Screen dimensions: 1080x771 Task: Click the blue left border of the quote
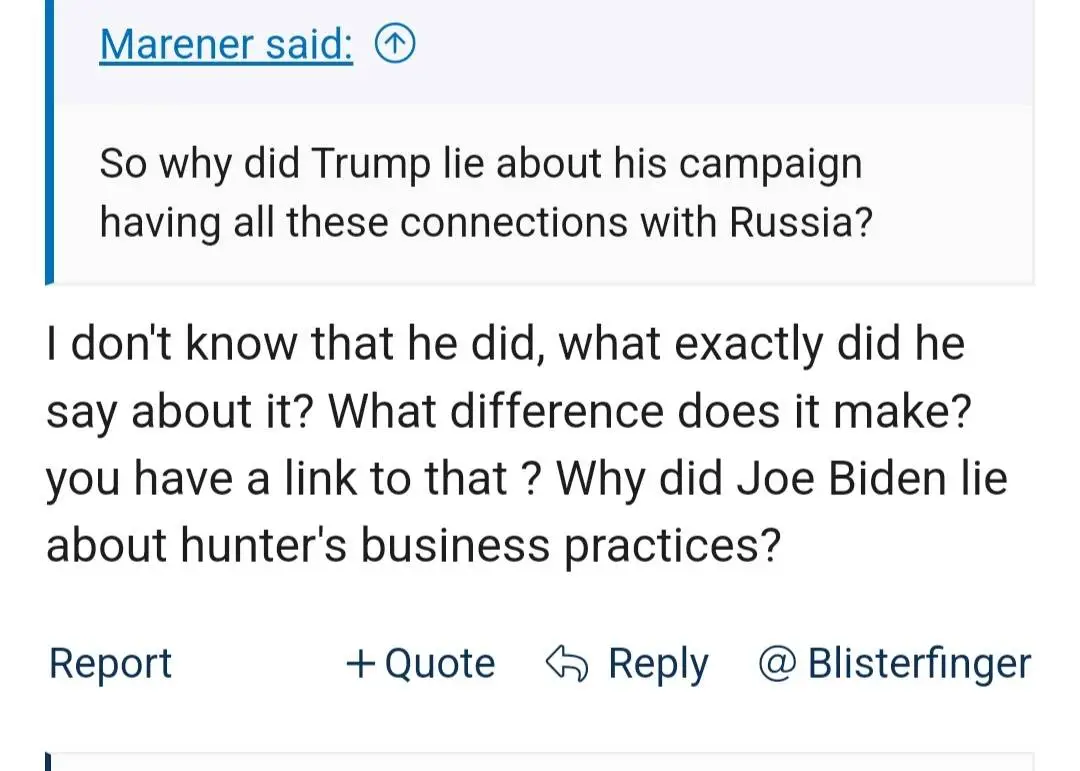tap(48, 150)
